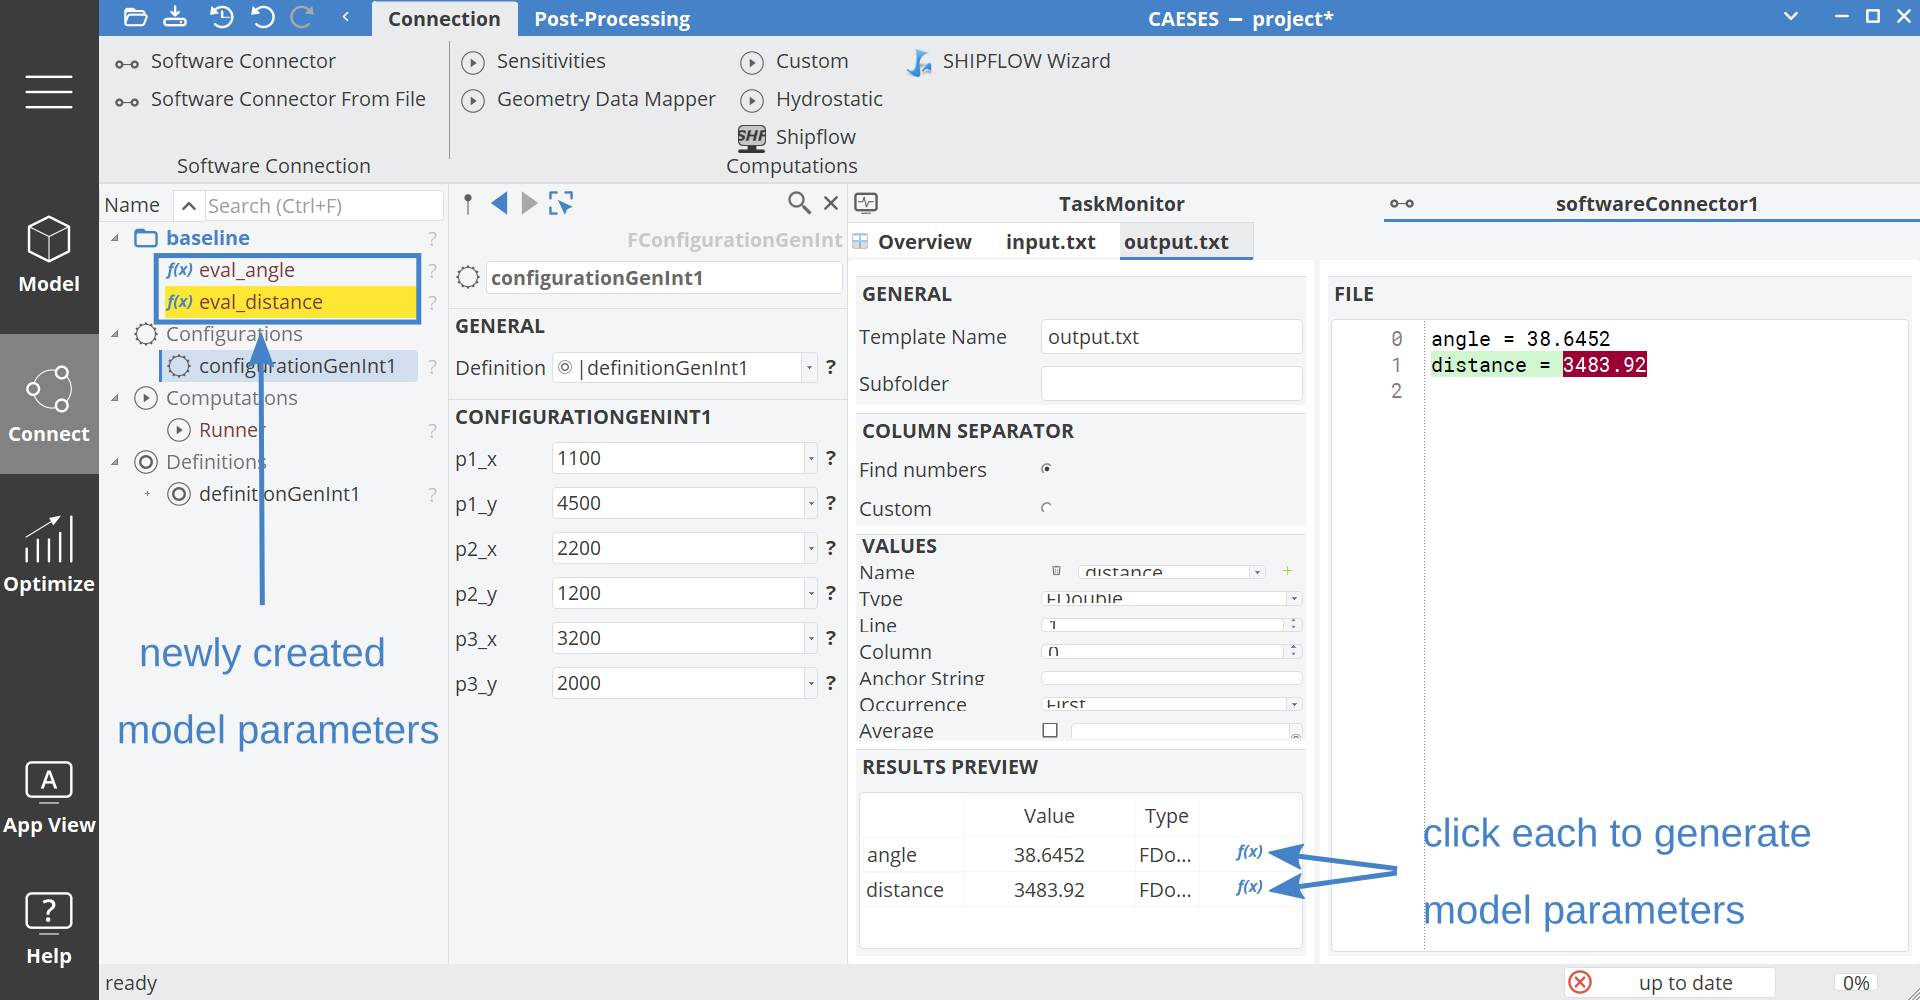Toggle the Name sort arrow in tree header
The width and height of the screenshot is (1920, 1000).
click(x=189, y=206)
